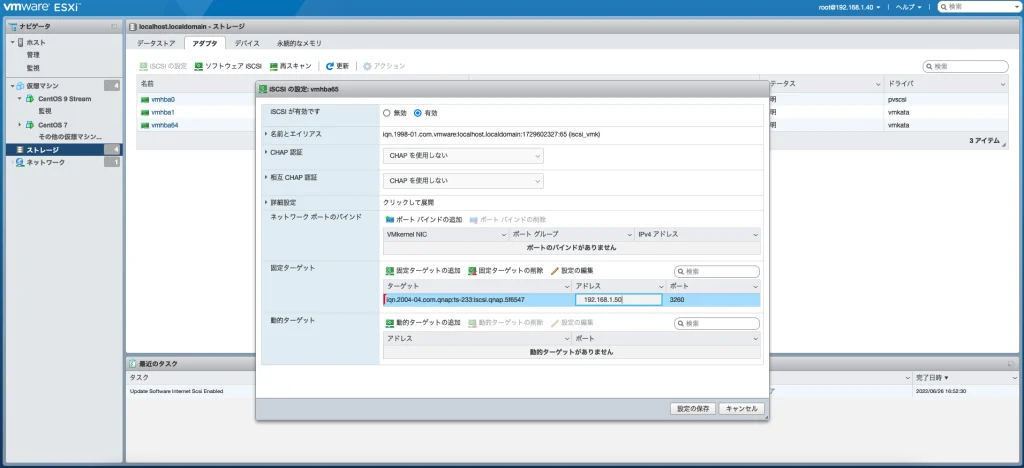Open the root@192.168.1.40 user menu
The height and width of the screenshot is (468, 1024).
click(x=850, y=7)
